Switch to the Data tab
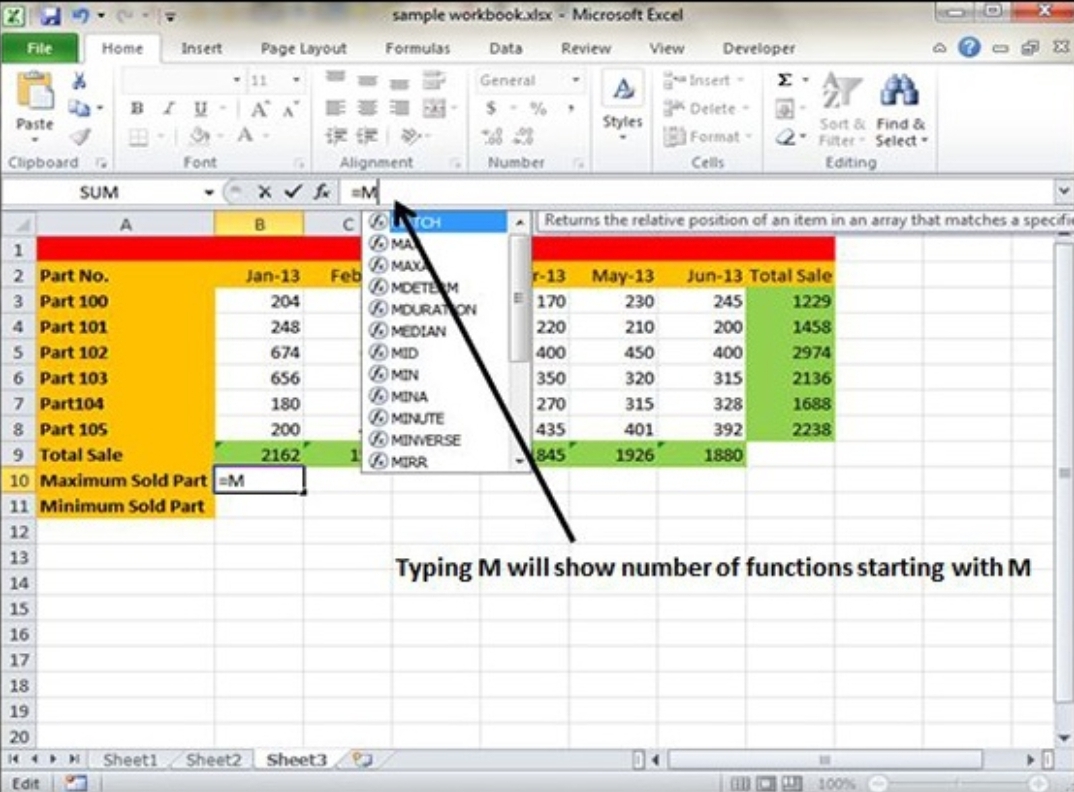Image resolution: width=1074 pixels, height=792 pixels. tap(505, 48)
